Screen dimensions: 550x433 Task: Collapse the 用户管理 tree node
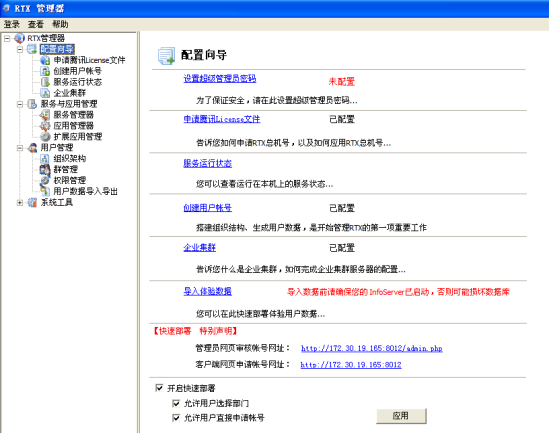20,148
